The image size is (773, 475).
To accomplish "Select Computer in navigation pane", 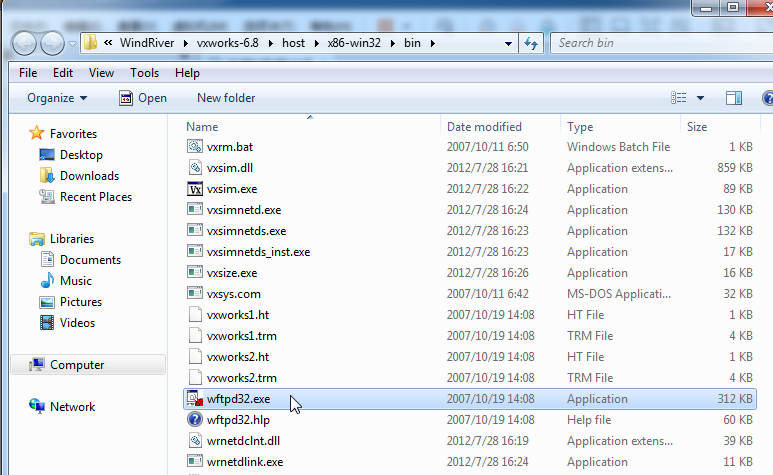I will (88, 365).
